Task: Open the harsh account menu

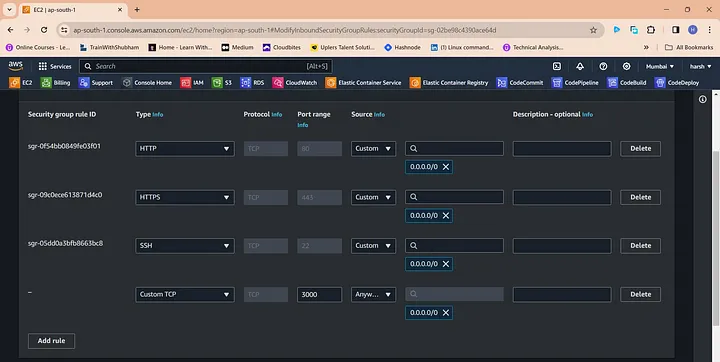Action: tap(700, 66)
